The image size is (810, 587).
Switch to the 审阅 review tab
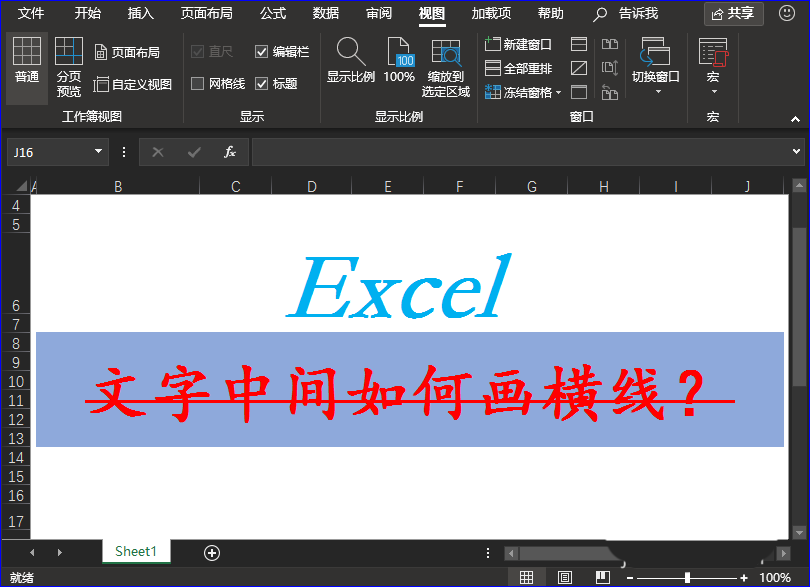click(379, 13)
